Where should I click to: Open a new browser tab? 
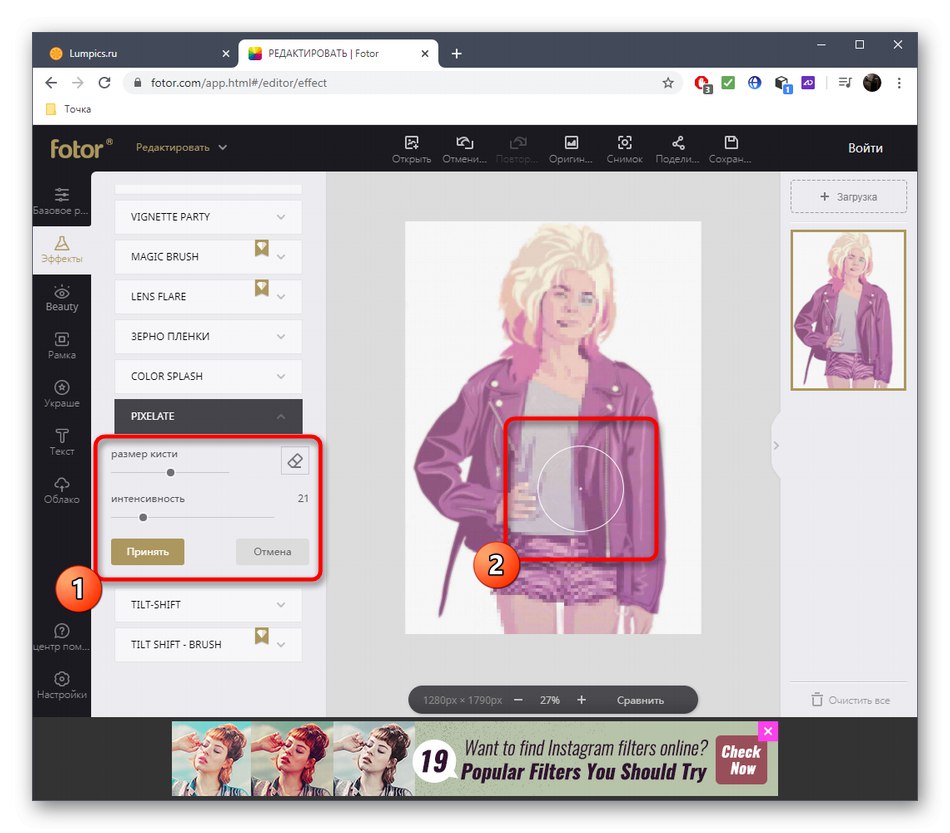pos(456,54)
